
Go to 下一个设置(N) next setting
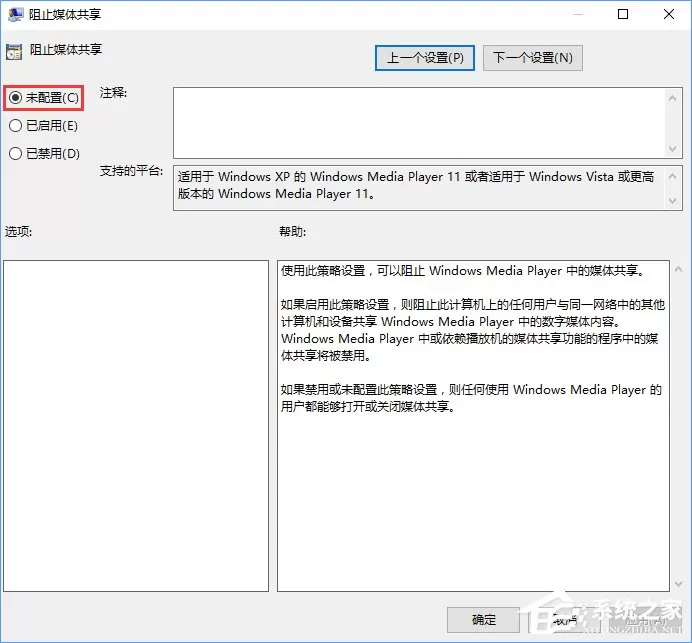click(533, 58)
